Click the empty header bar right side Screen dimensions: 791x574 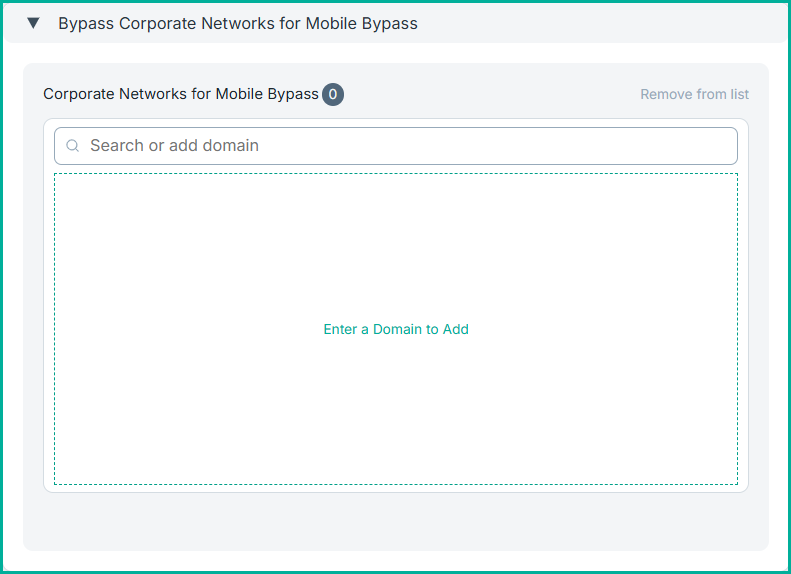point(620,23)
